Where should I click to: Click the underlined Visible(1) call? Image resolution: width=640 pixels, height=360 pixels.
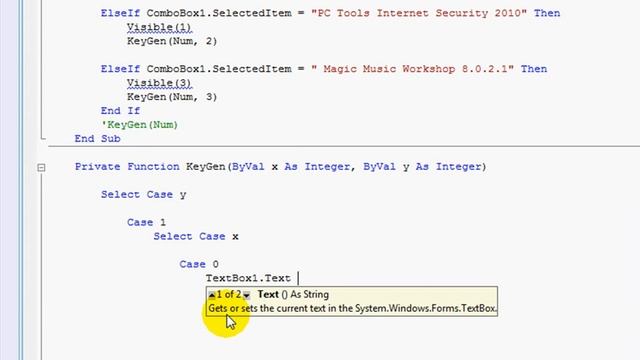point(159,27)
